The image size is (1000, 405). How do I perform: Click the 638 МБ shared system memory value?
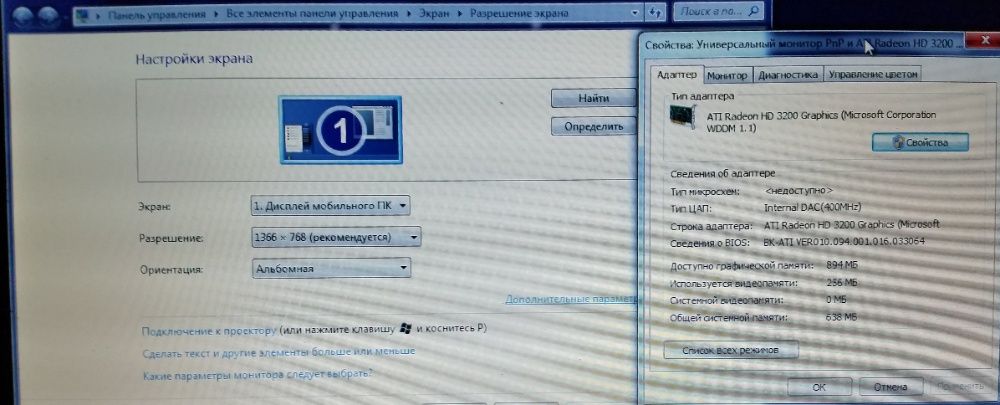[x=841, y=317]
